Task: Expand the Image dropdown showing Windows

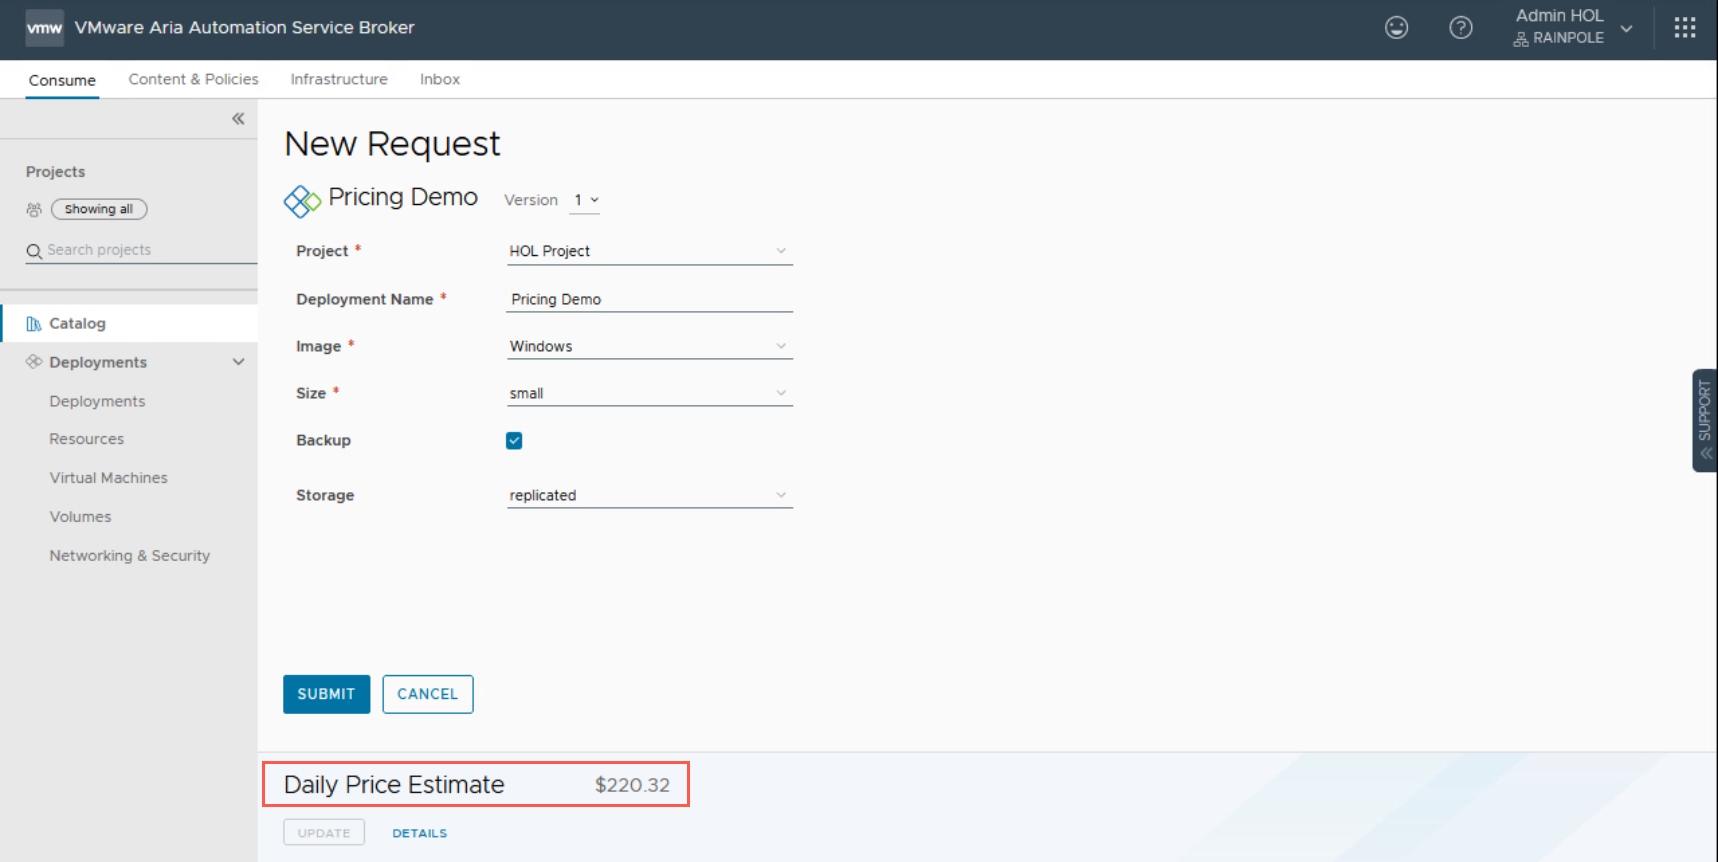Action: (648, 347)
